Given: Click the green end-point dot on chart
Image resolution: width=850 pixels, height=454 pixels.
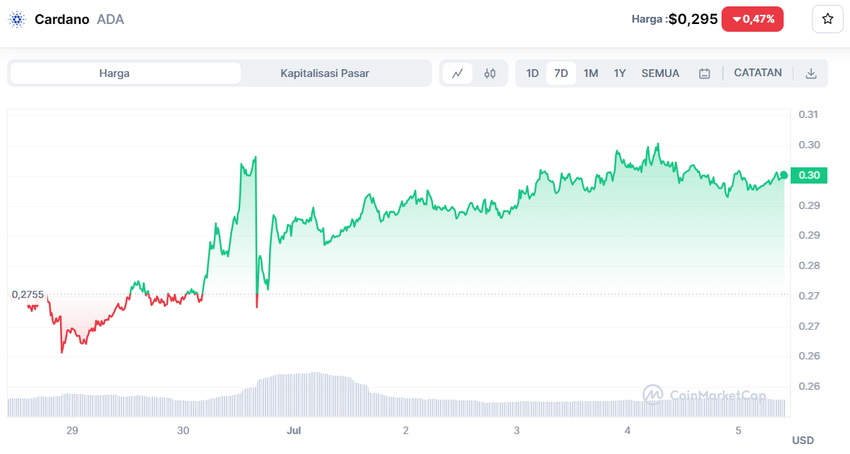Looking at the screenshot, I should [x=784, y=175].
